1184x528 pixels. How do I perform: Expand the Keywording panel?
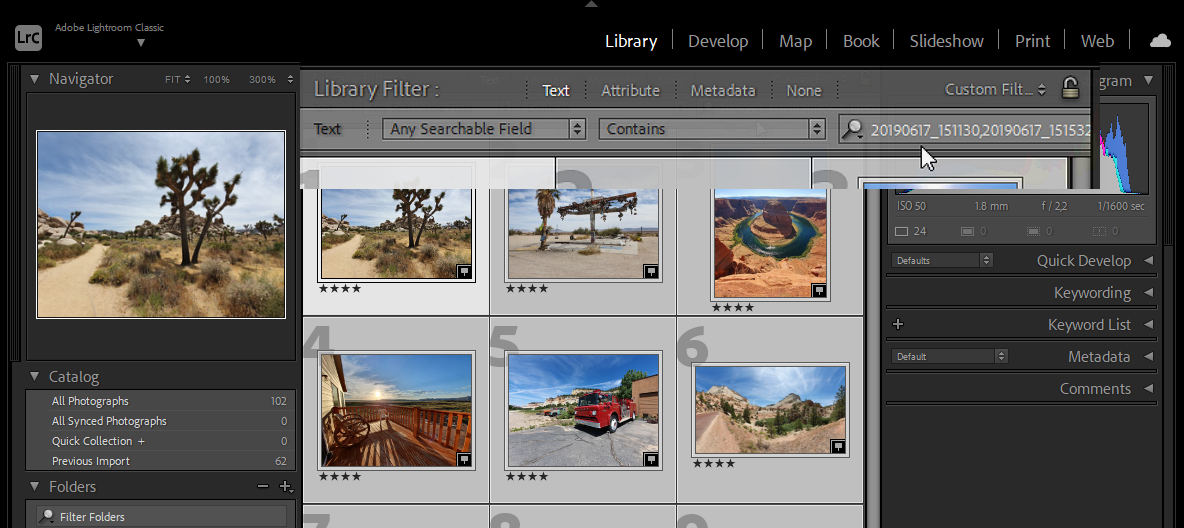pos(1149,292)
